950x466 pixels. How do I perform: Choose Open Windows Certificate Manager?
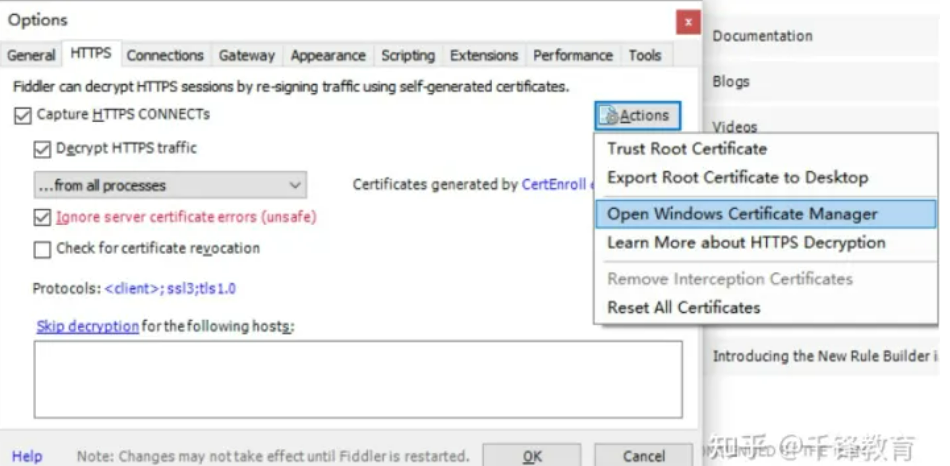(x=766, y=214)
